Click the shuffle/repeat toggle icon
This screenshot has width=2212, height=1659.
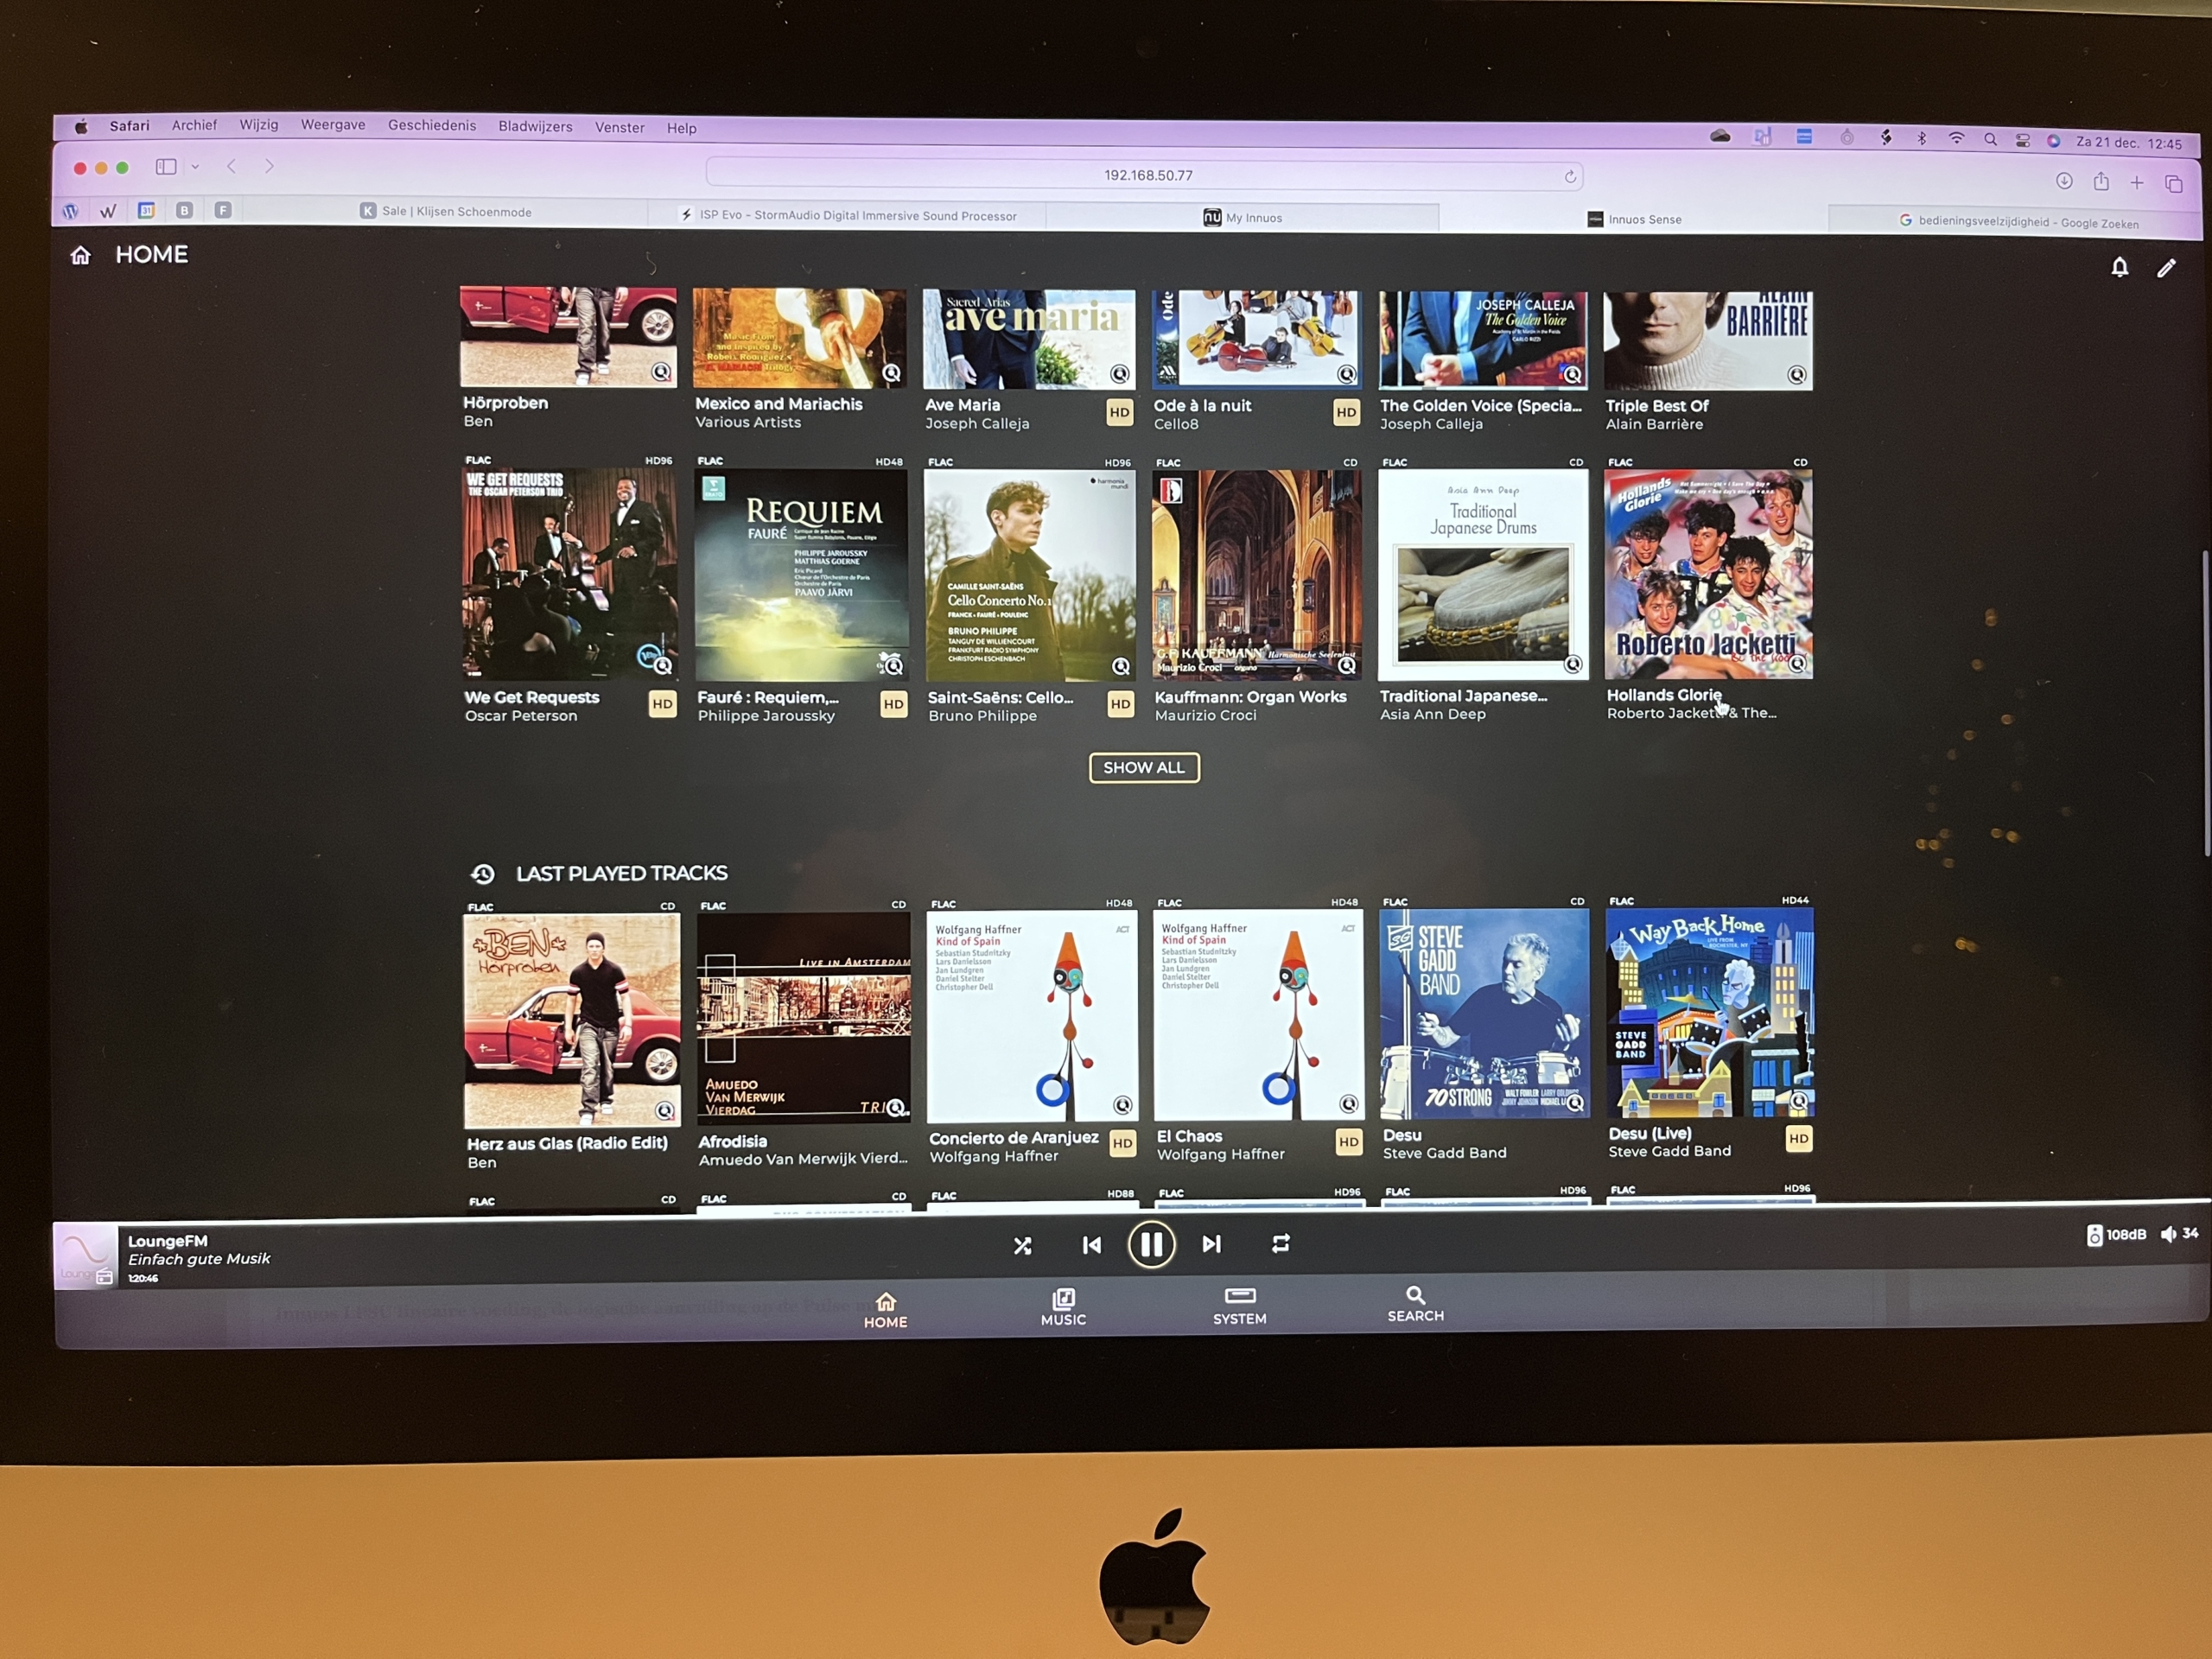[x=1281, y=1244]
